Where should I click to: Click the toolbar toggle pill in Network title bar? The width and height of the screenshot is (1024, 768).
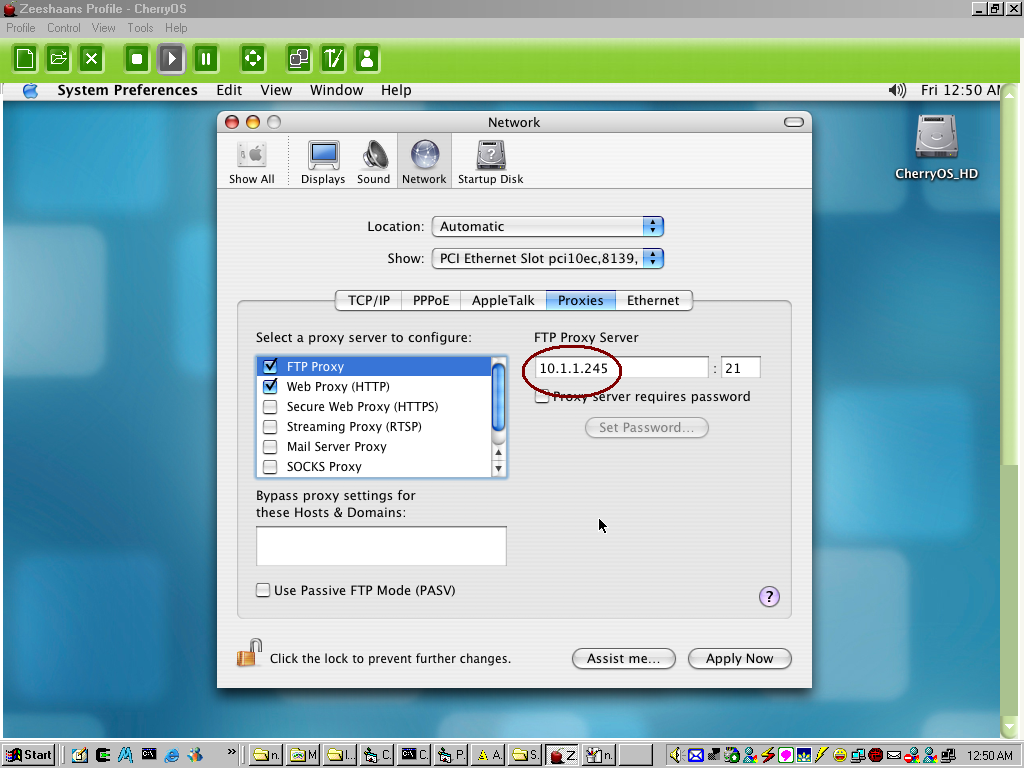click(x=793, y=122)
